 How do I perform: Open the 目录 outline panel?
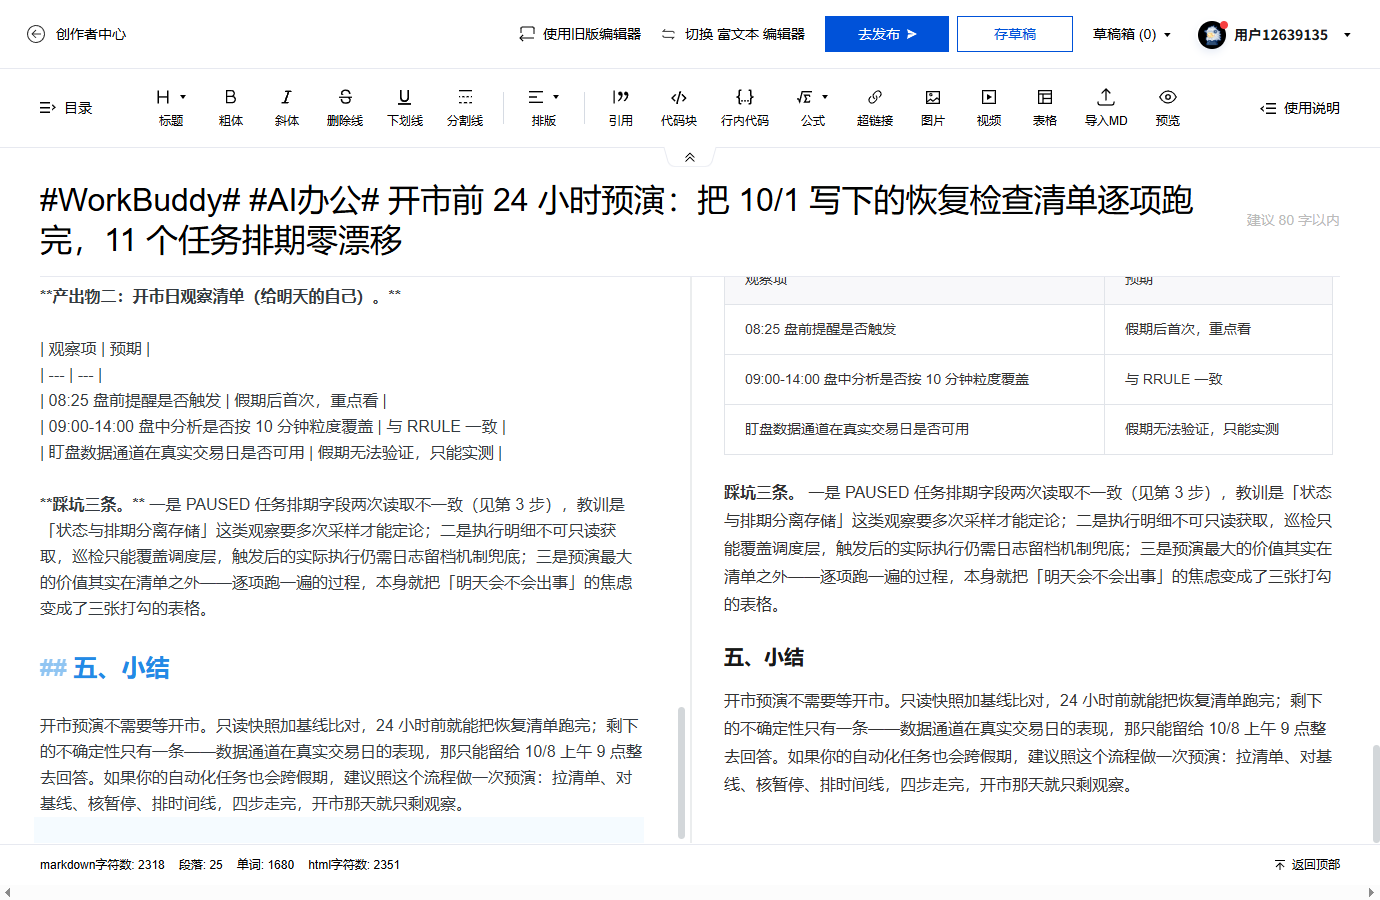click(66, 108)
